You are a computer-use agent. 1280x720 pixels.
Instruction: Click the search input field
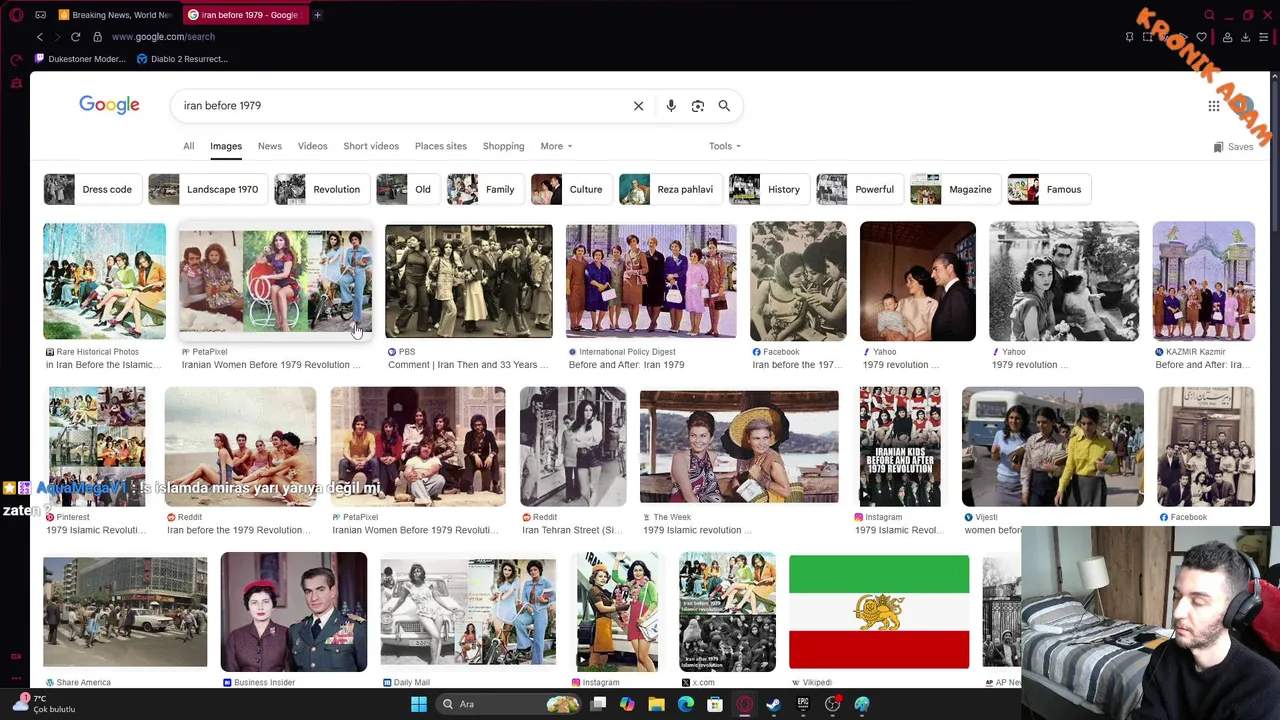(400, 106)
